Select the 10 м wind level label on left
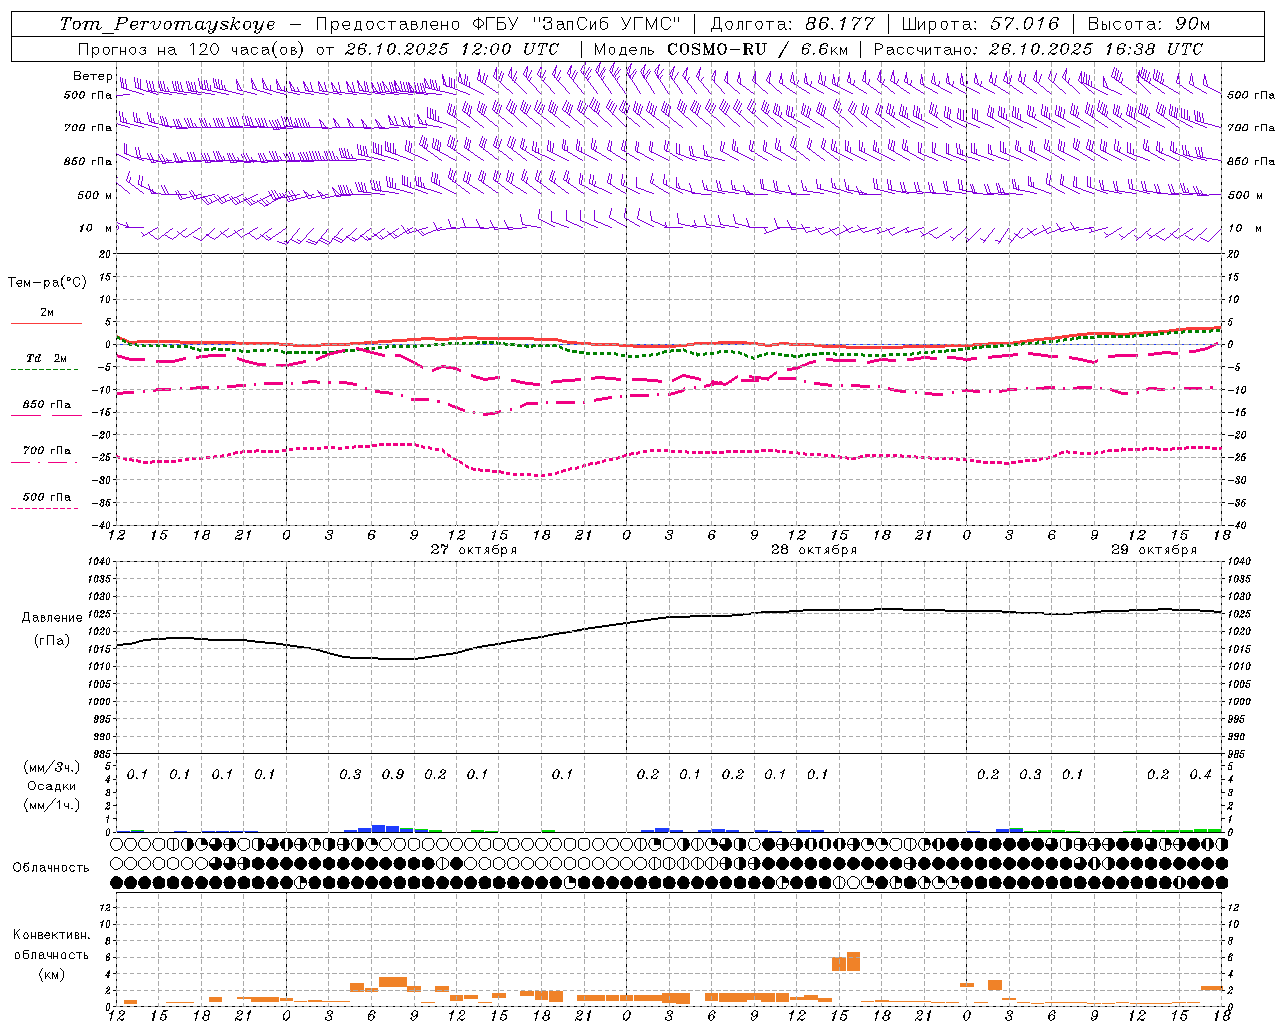The width and height of the screenshot is (1280, 1024). click(x=95, y=228)
